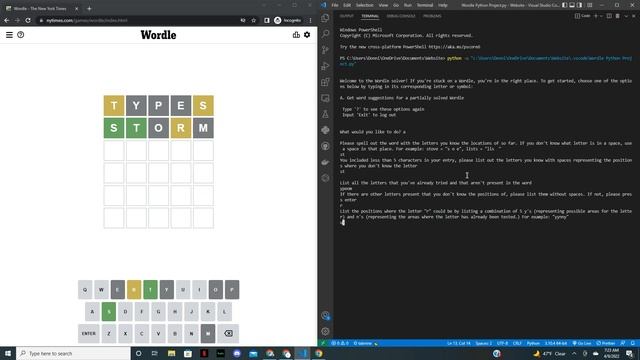Toggle primary sidebar layout icon
The width and height of the screenshot is (640, 360).
(x=564, y=5)
